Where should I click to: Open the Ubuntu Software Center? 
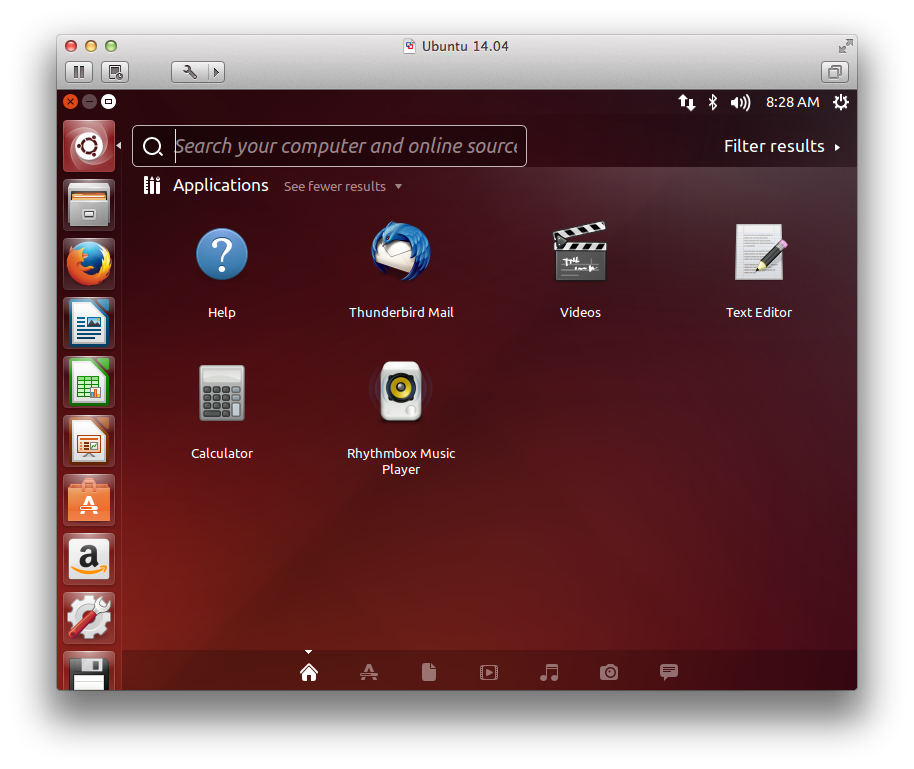click(x=88, y=500)
